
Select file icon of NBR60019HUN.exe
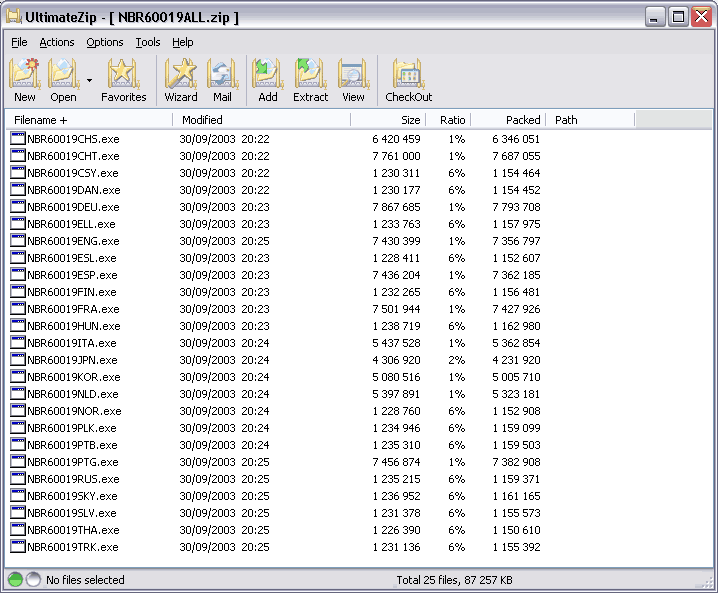(x=18, y=326)
